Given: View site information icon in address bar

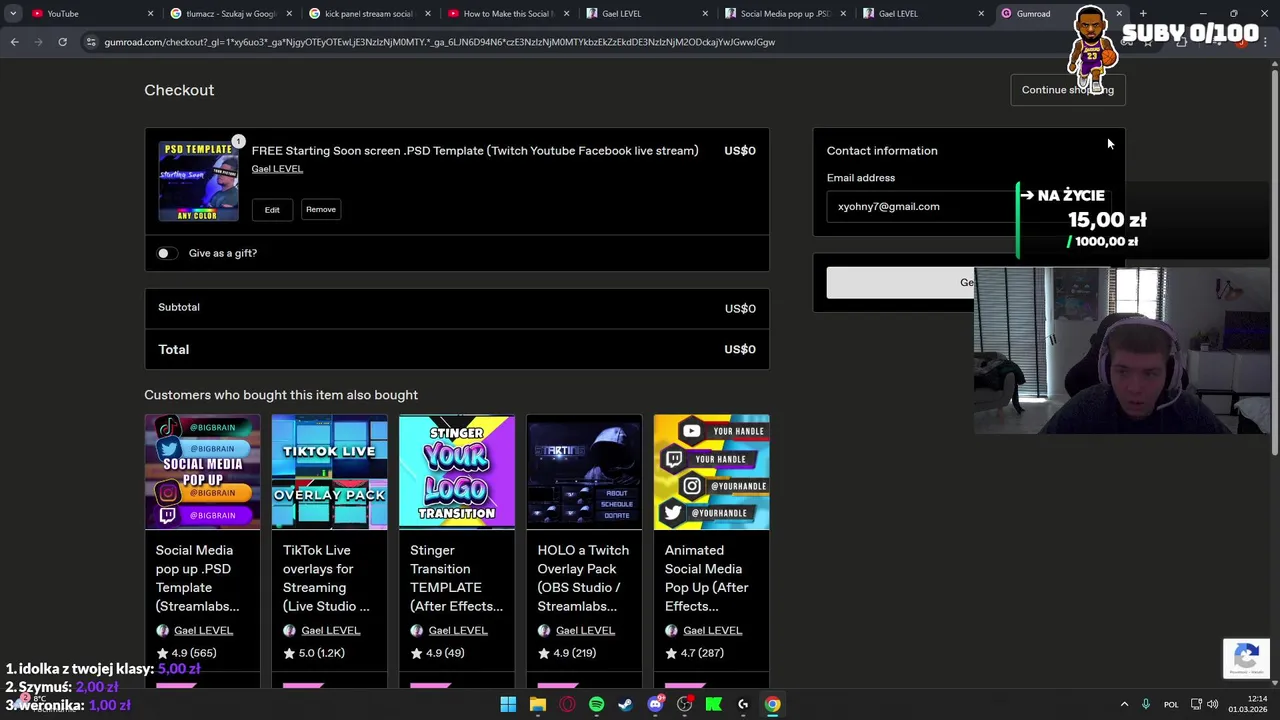Looking at the screenshot, I should click(91, 42).
